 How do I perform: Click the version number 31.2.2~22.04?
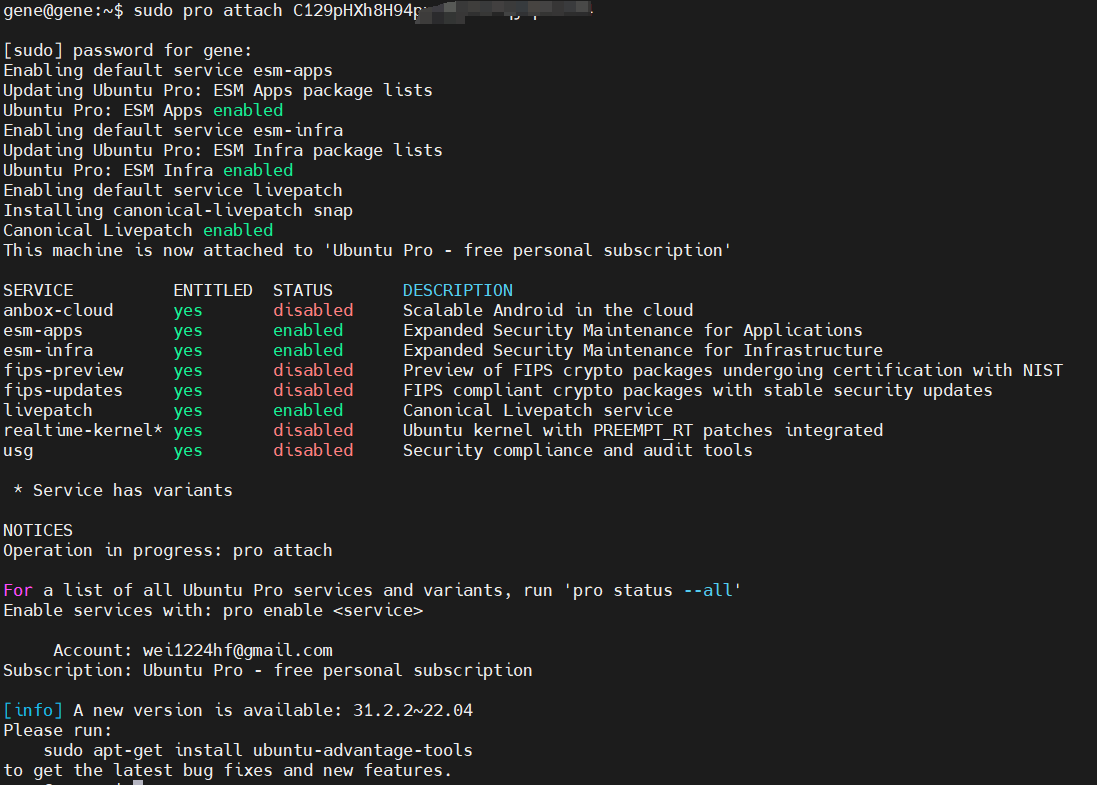413,710
